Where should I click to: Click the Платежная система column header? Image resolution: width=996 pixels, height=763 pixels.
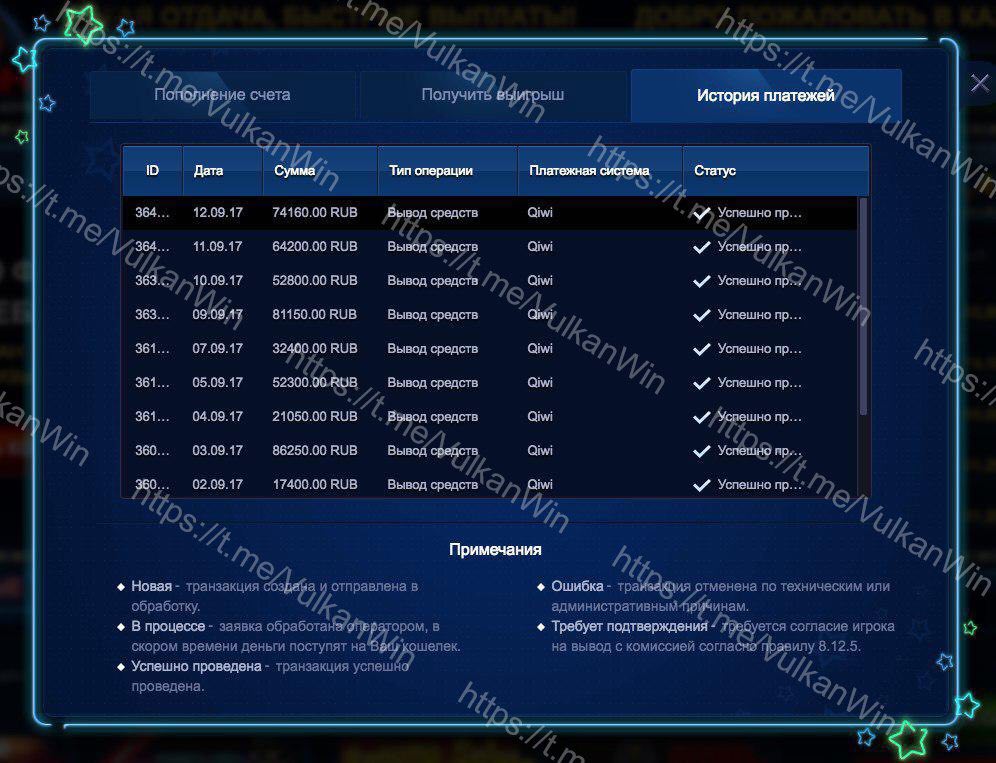click(600, 170)
